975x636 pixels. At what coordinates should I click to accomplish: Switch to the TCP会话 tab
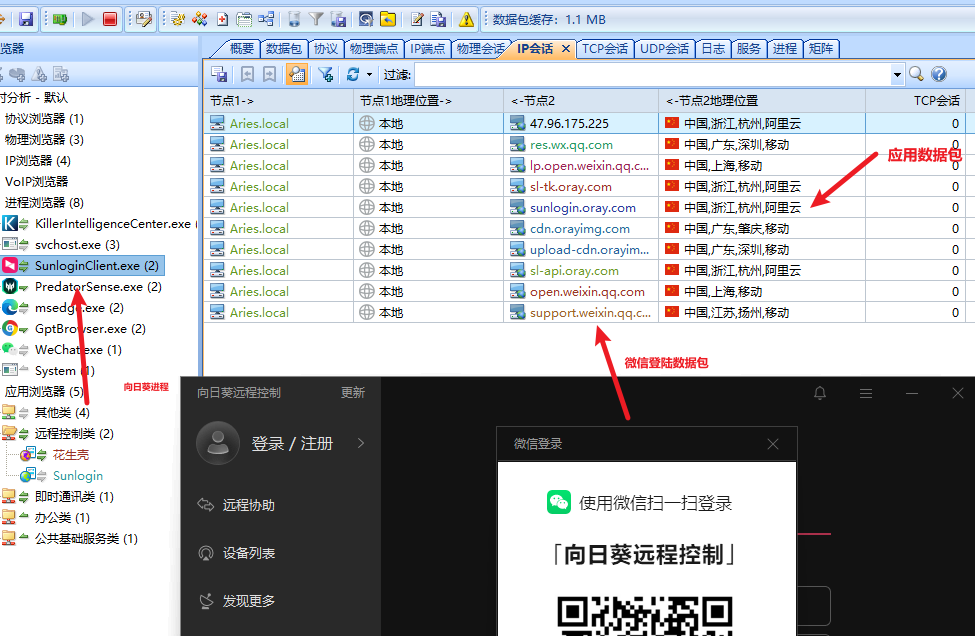tap(604, 48)
